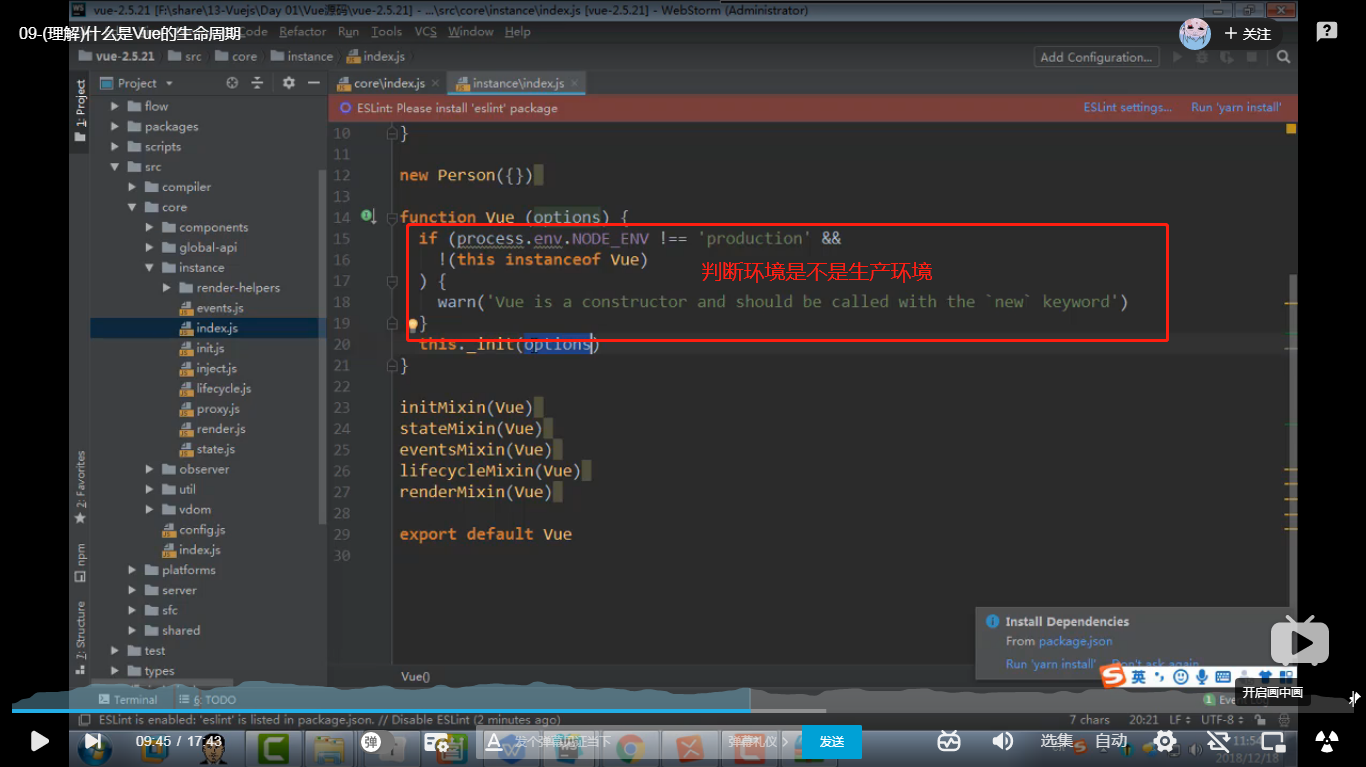This screenshot has height=767, width=1366.
Task: Open the video player settings gear
Action: tap(1165, 741)
